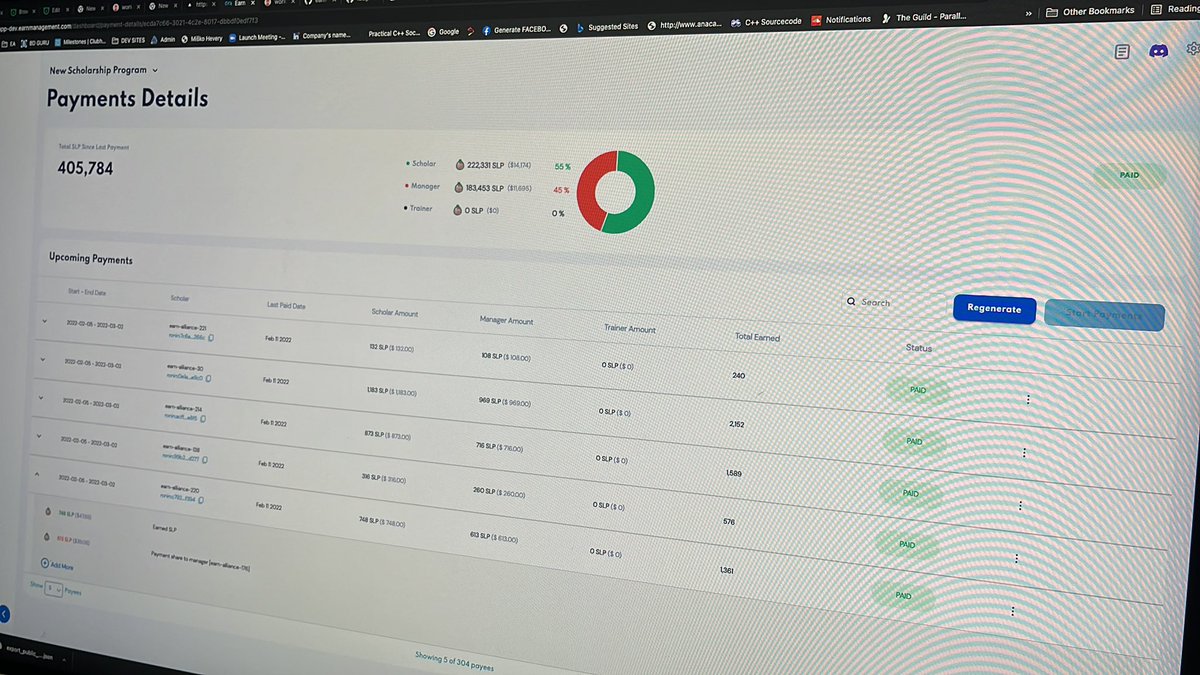Expand the payment row showing 316 SLP scholar amount
The height and width of the screenshot is (675, 1200).
[38, 436]
